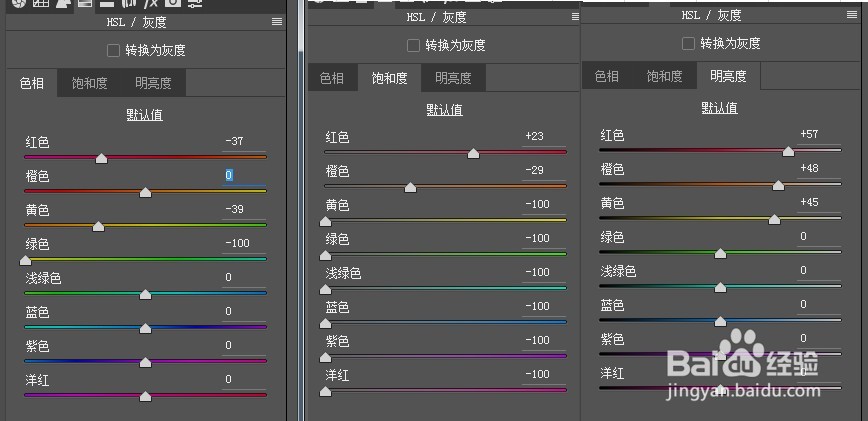
Task: Click the red hue slider handle at -37
Action: pyautogui.click(x=101, y=159)
